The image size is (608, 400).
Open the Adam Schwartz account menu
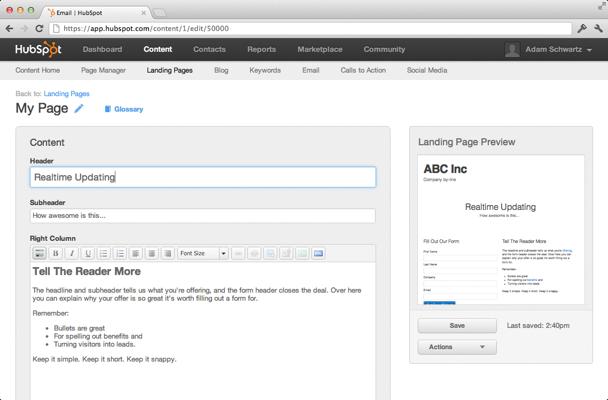click(549, 49)
